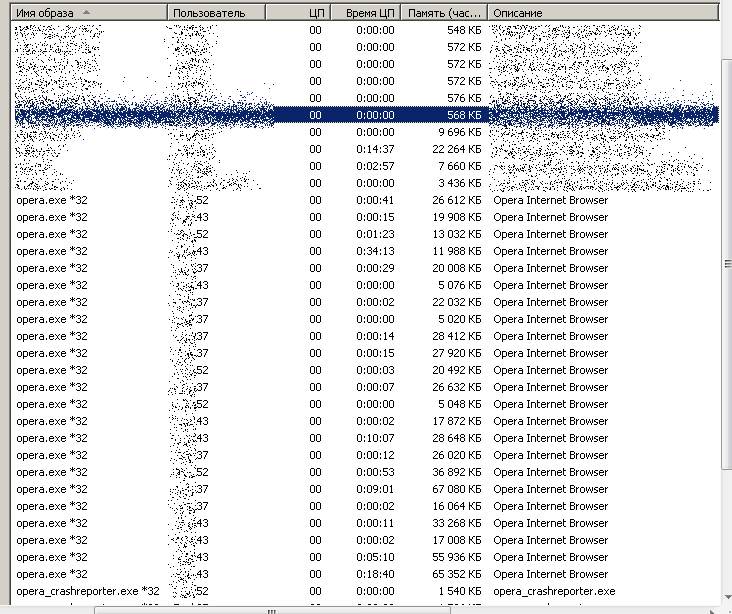Click the horizontal scrollbar thumb at bottom

(x=272, y=611)
